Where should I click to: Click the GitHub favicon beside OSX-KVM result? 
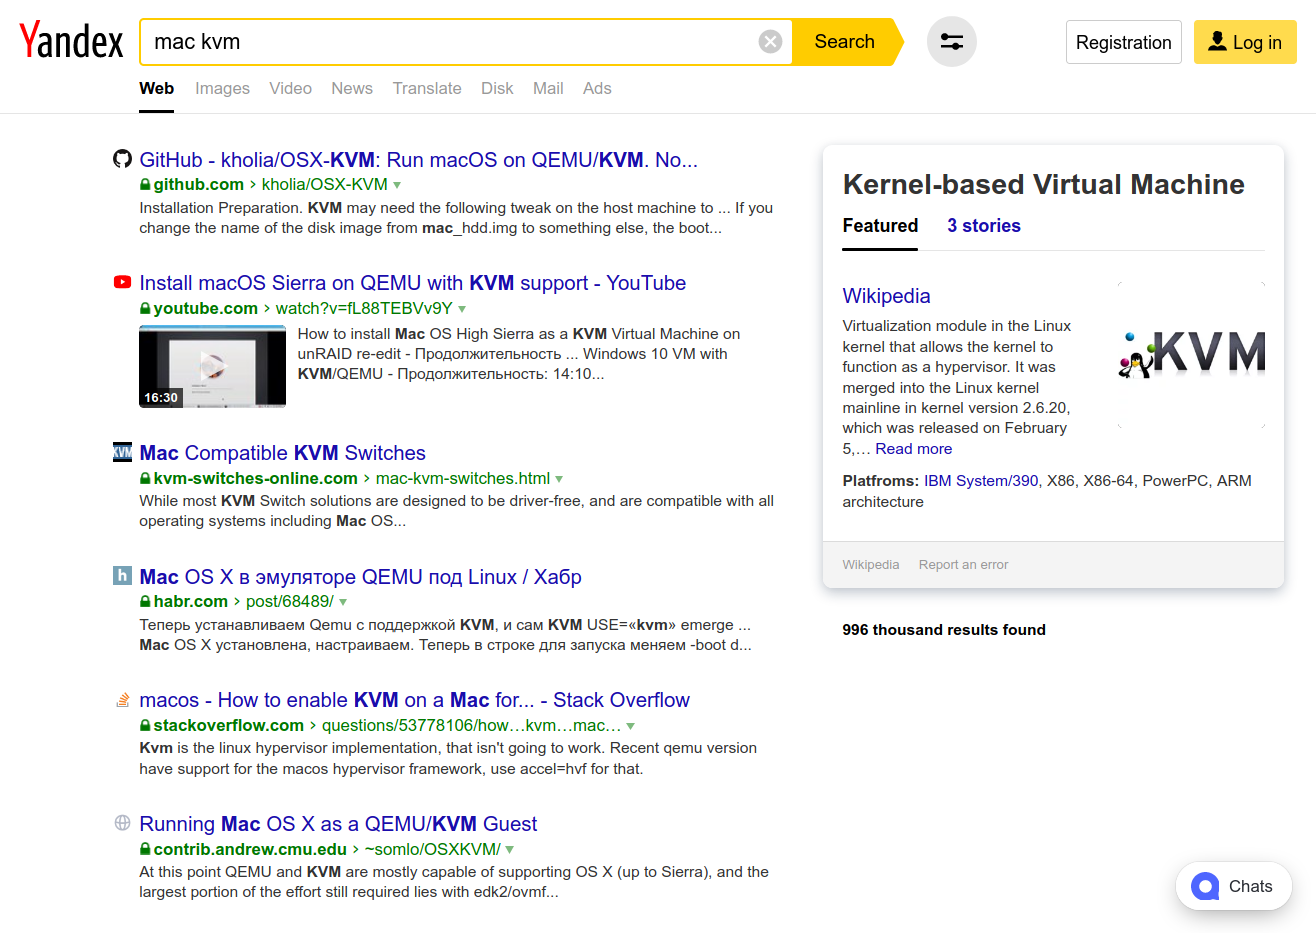coord(122,158)
